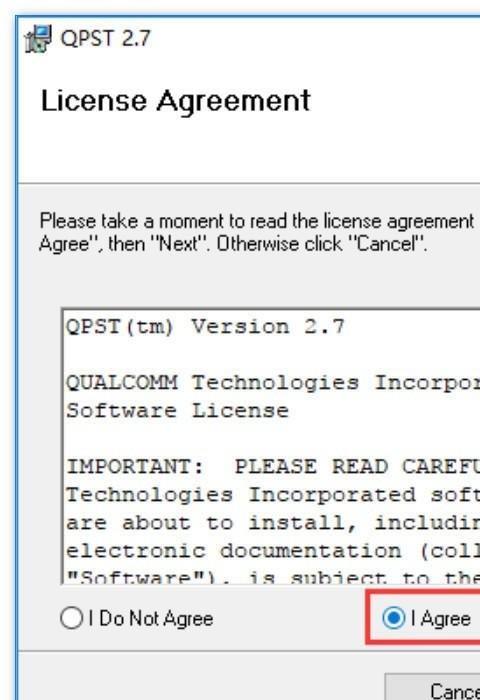The width and height of the screenshot is (480, 700).
Task: Click the QPST 2.7 window title text
Action: pos(105,38)
